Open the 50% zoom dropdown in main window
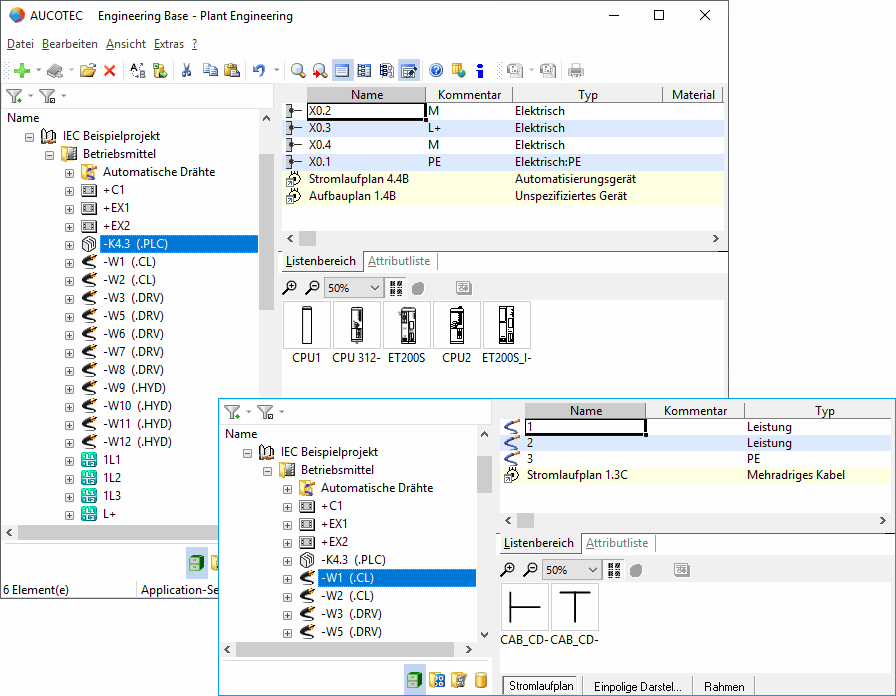This screenshot has height=696, width=896. point(375,287)
